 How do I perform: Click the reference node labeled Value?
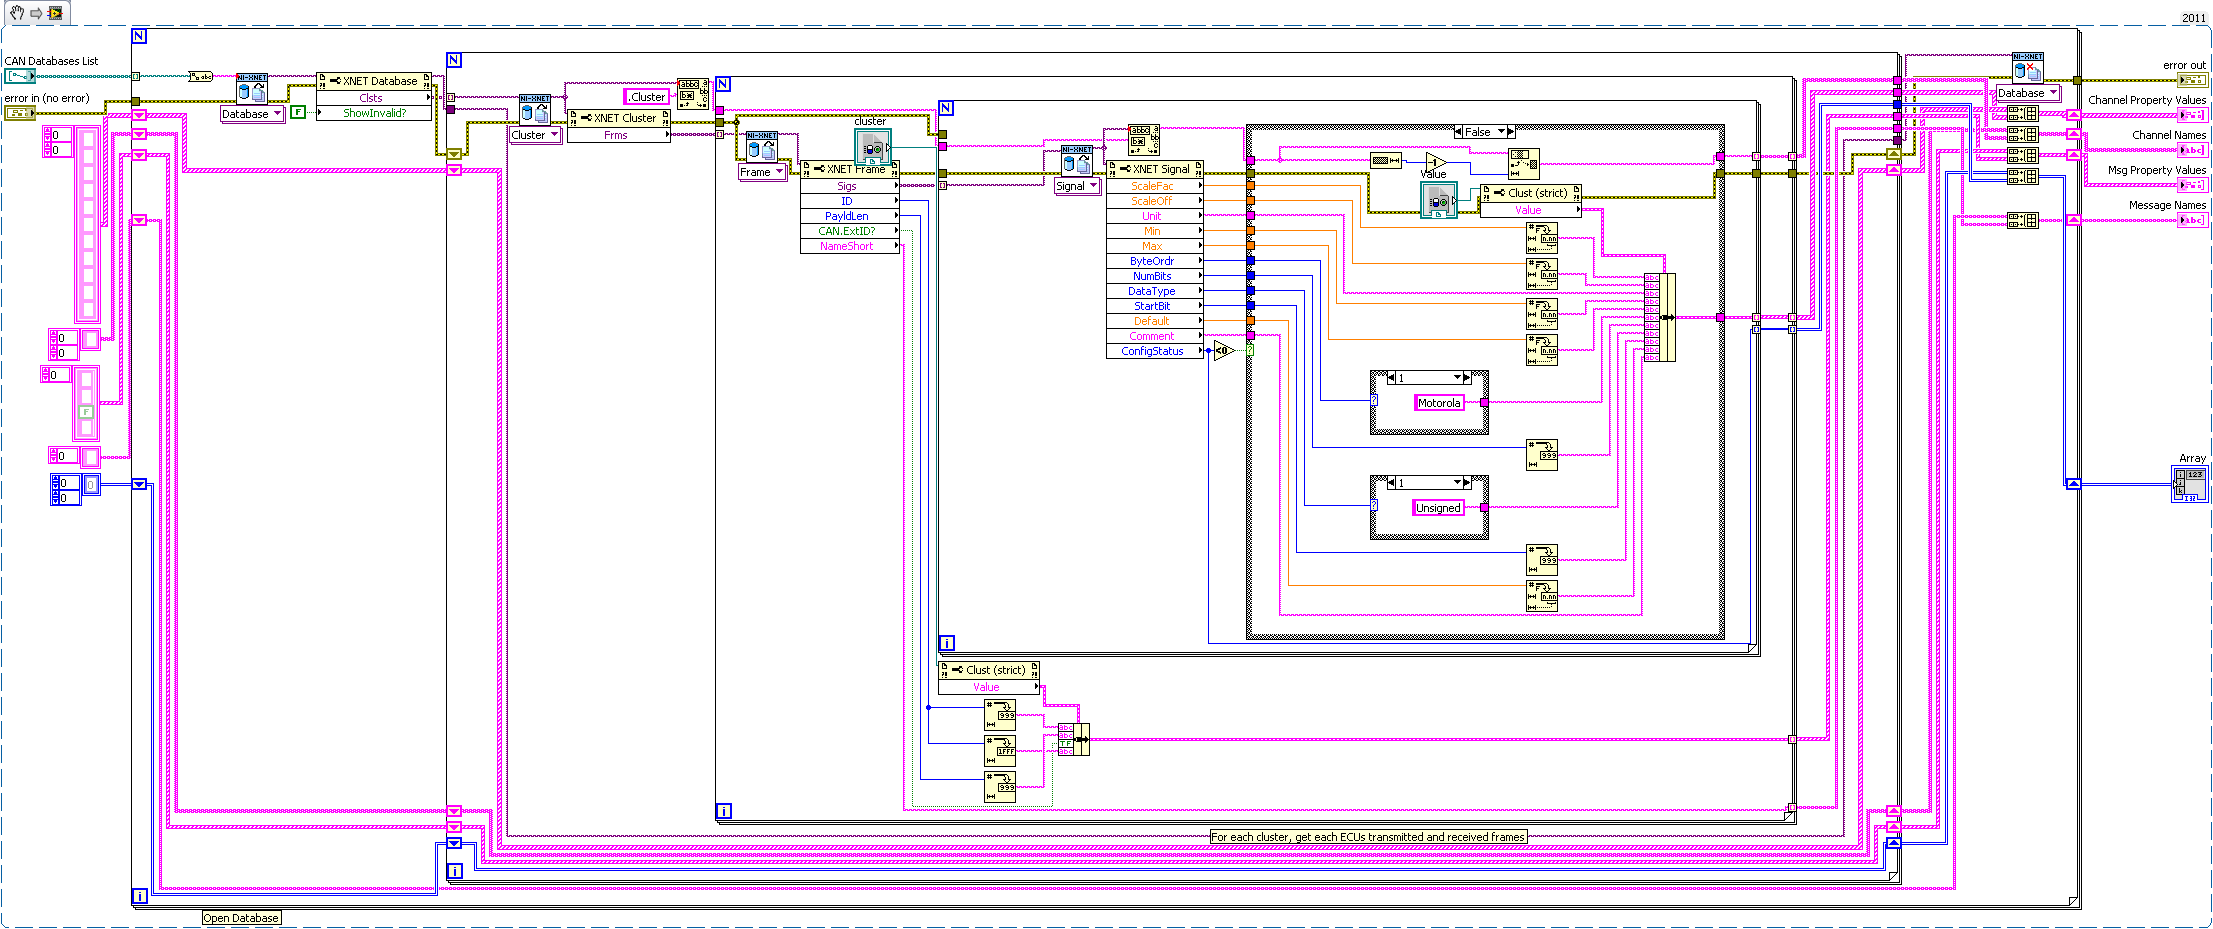click(1439, 200)
